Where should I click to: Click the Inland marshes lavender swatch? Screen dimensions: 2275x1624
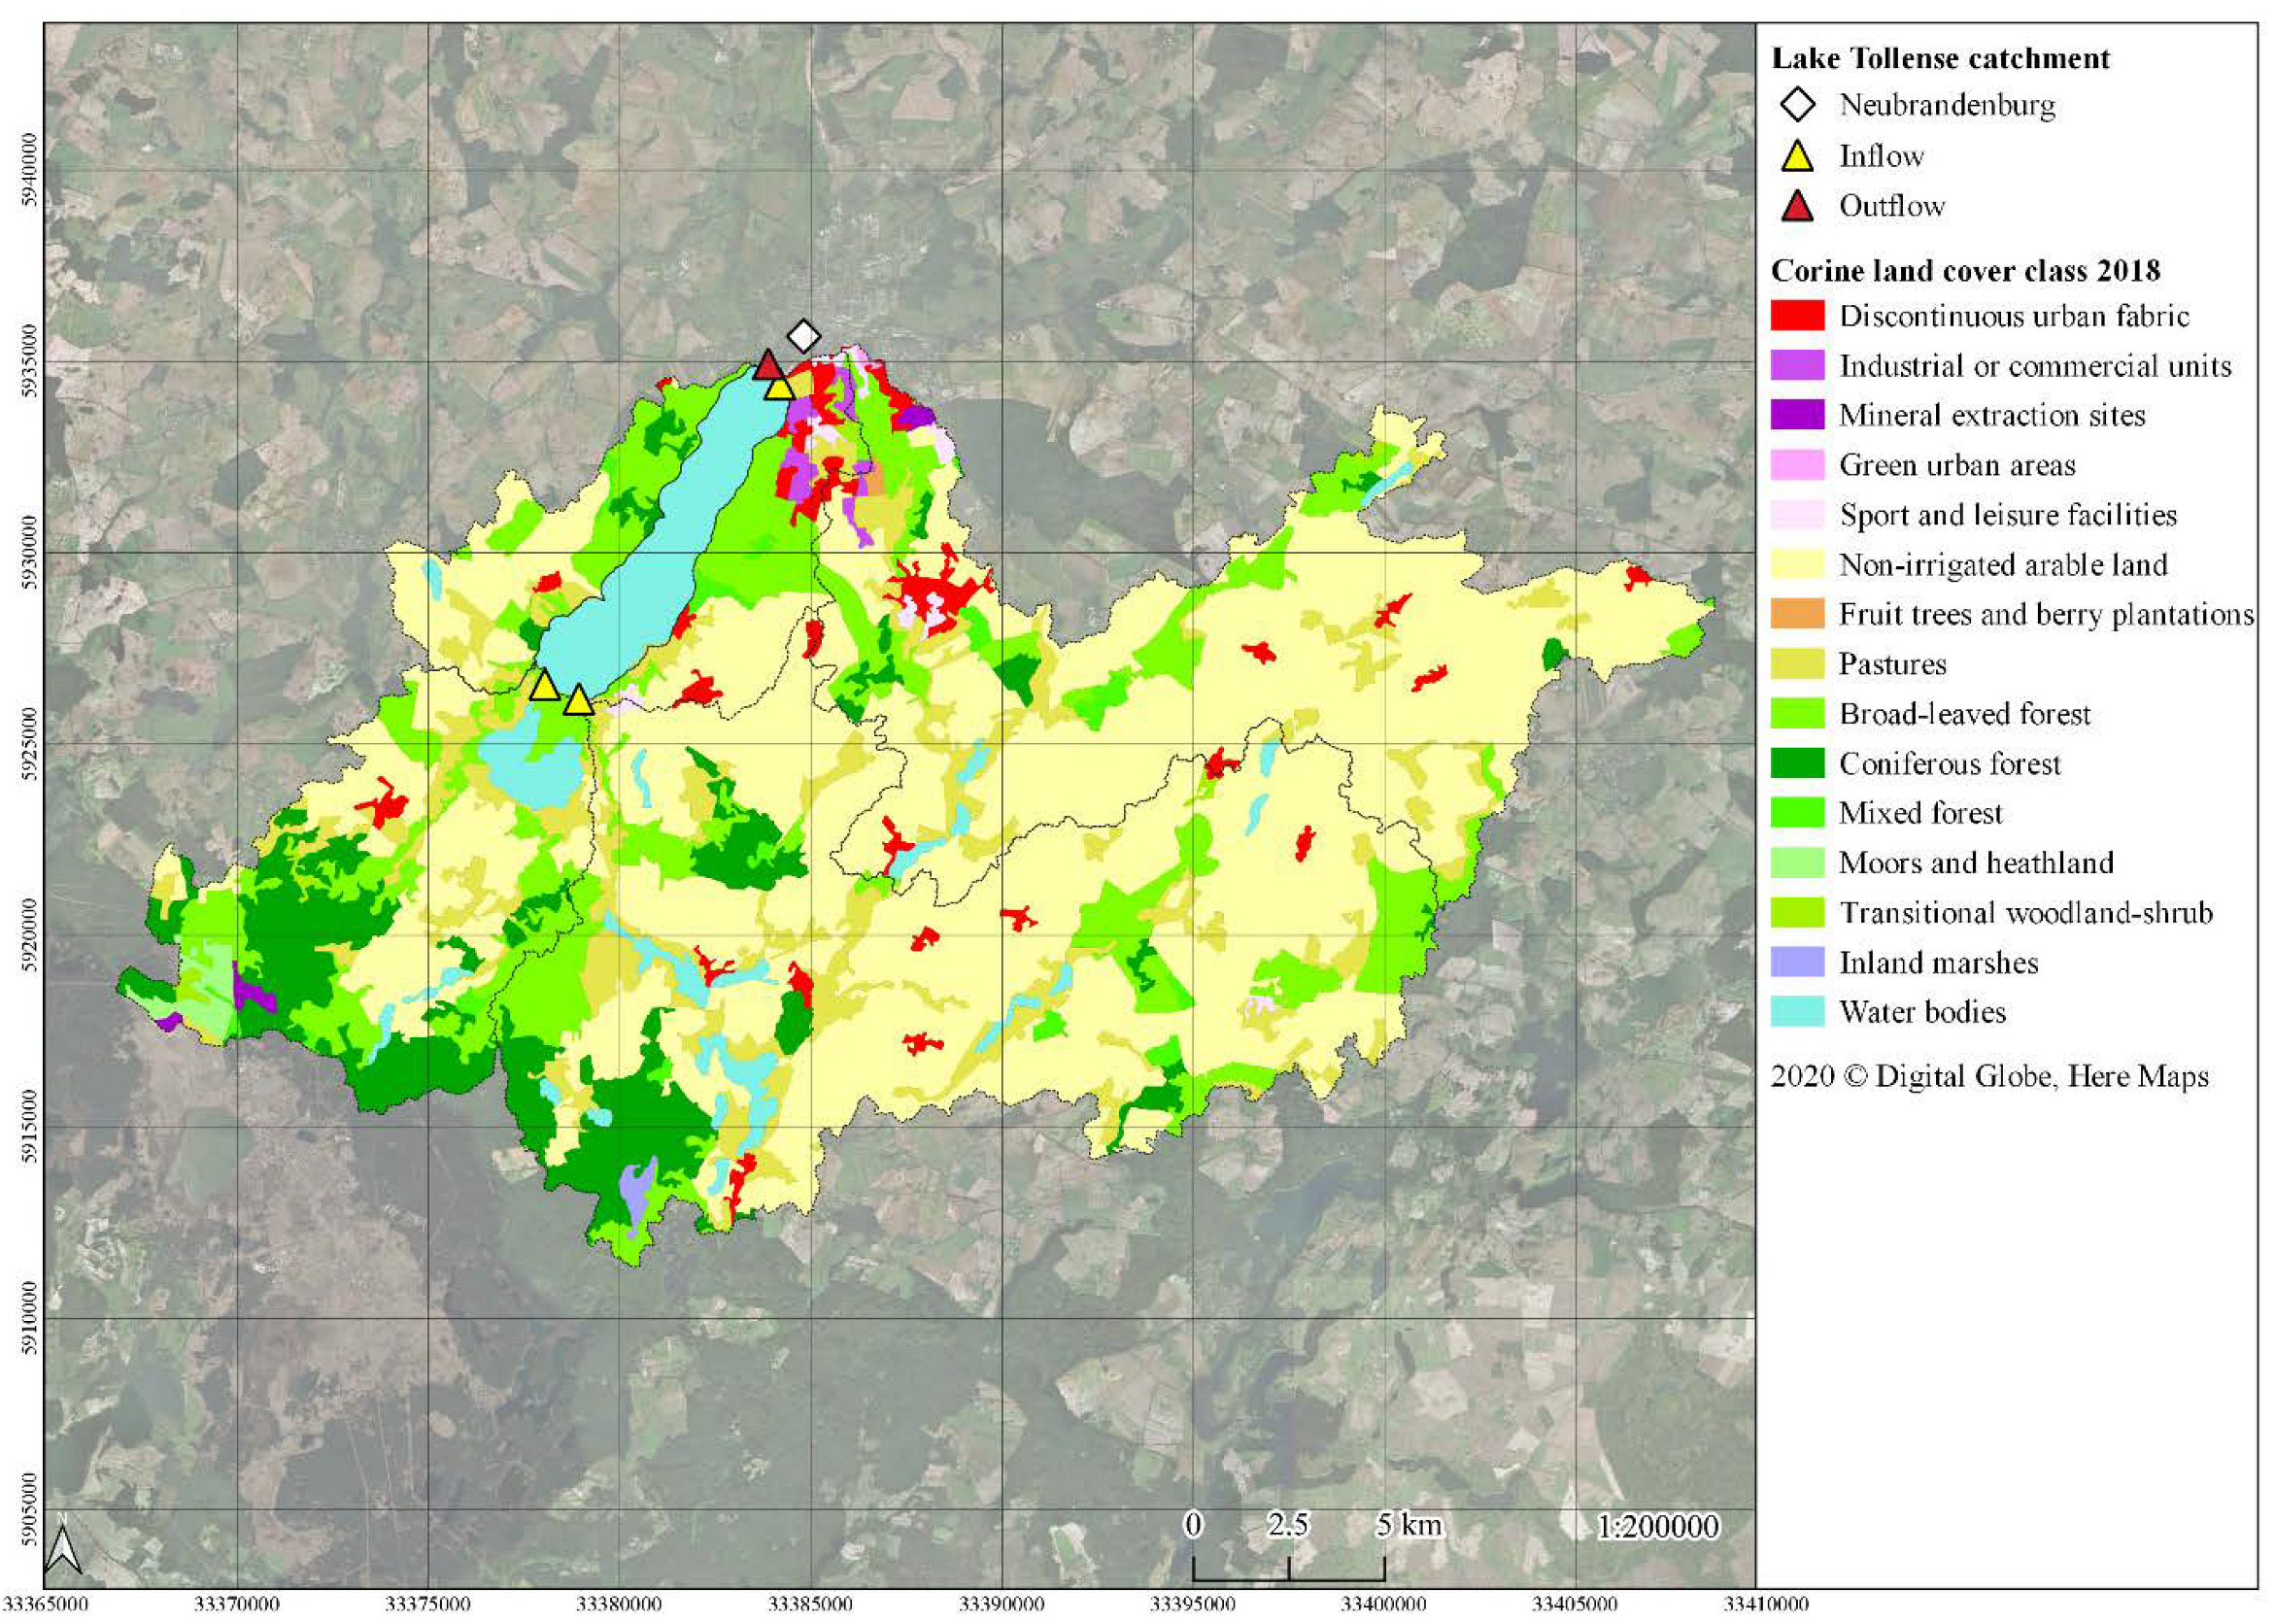pos(1797,962)
